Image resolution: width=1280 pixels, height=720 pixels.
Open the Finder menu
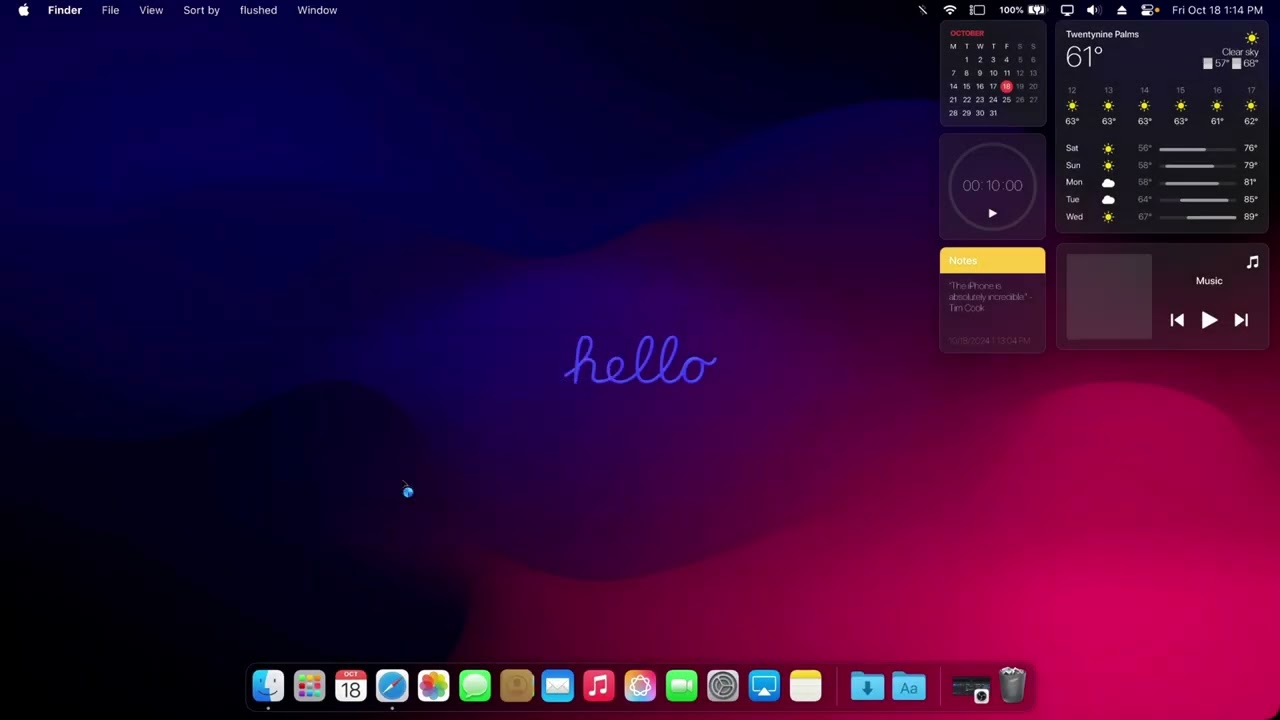point(65,10)
